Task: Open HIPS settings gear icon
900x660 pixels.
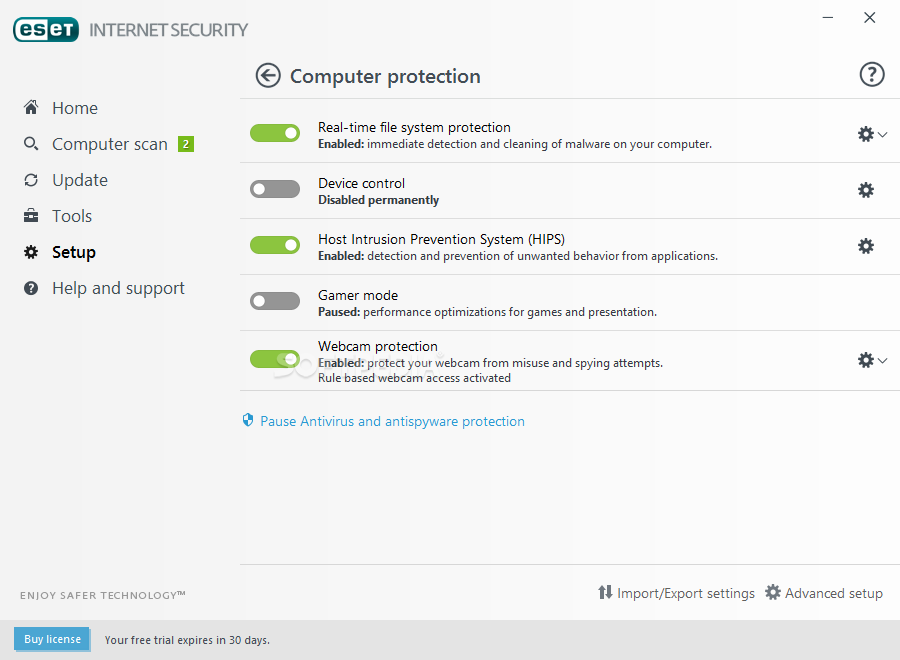Action: point(866,246)
